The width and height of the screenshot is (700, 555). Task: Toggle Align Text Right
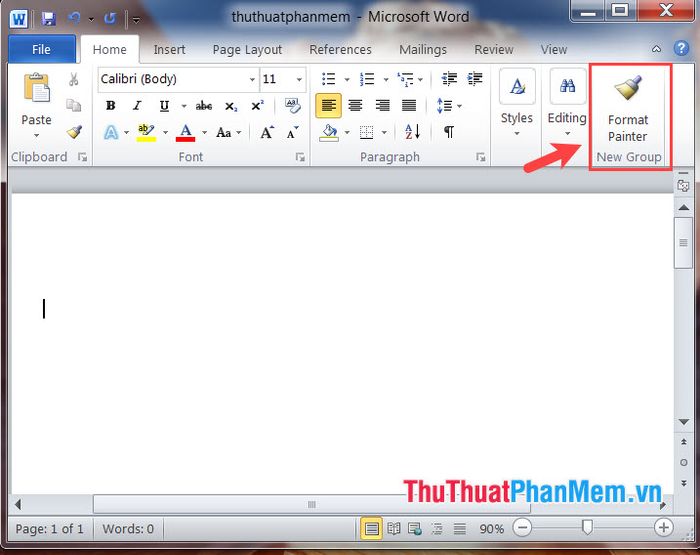[382, 106]
